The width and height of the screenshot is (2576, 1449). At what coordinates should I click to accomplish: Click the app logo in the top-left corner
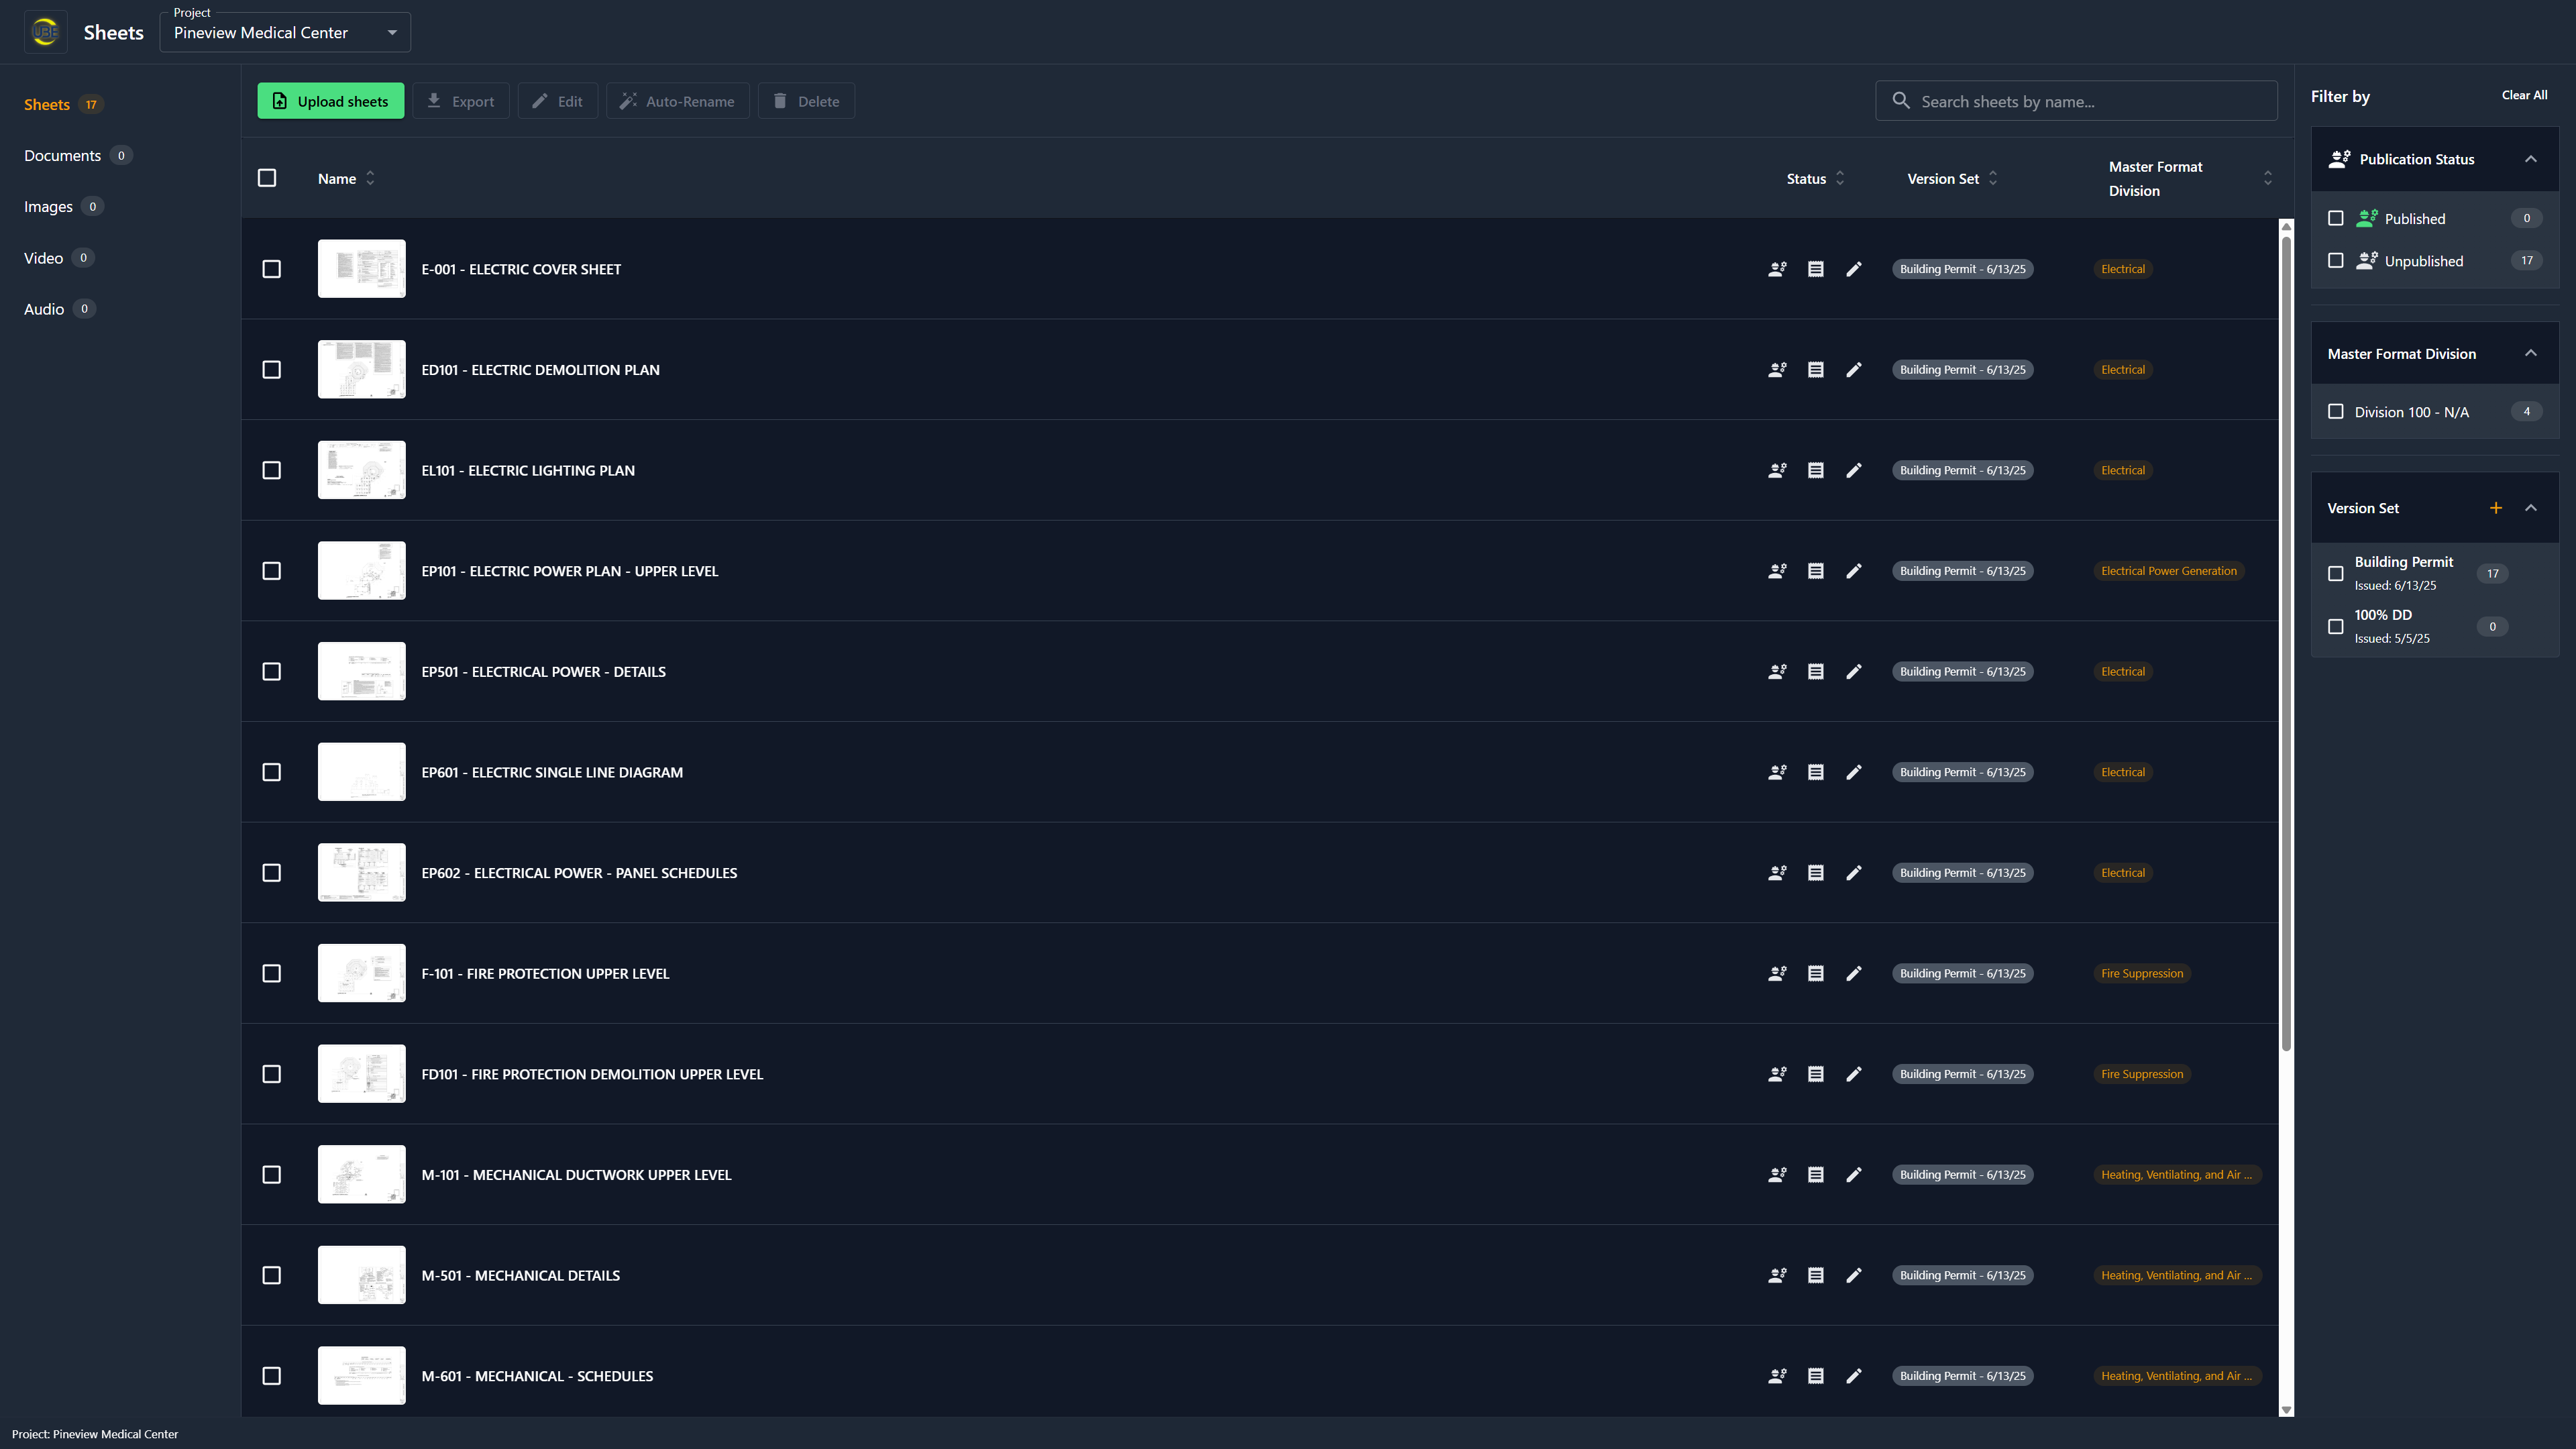click(45, 32)
